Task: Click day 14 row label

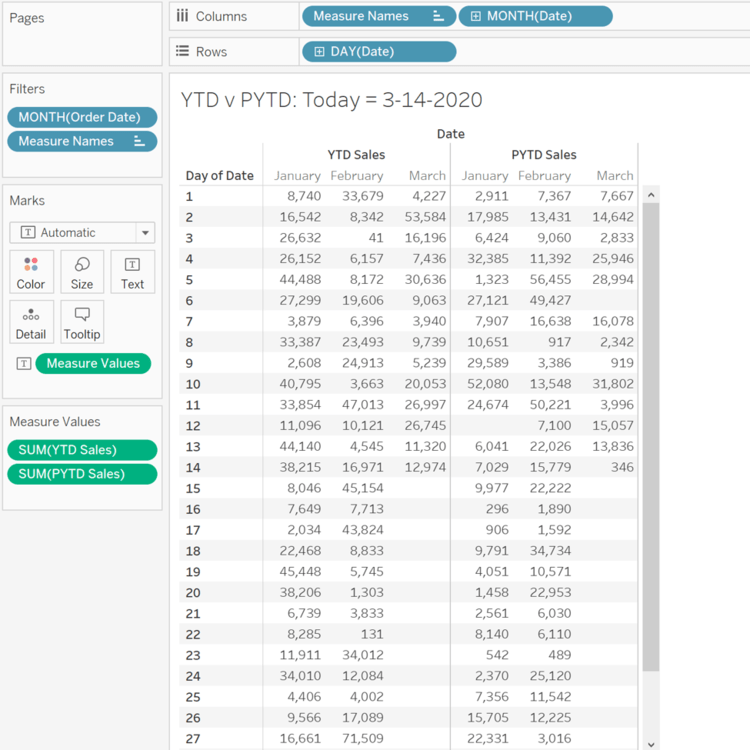Action: 193,468
